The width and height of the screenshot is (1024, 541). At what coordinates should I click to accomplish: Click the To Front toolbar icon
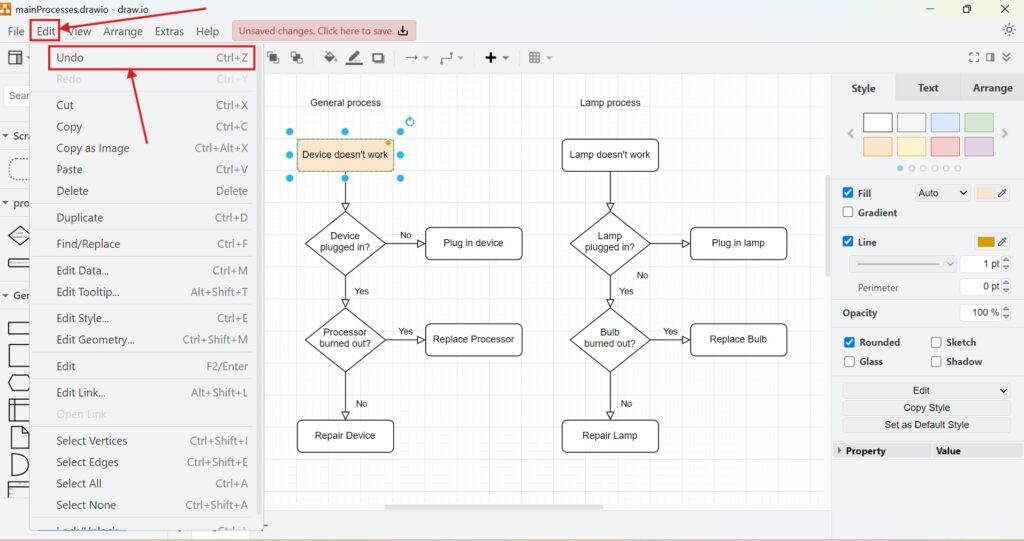click(x=272, y=58)
